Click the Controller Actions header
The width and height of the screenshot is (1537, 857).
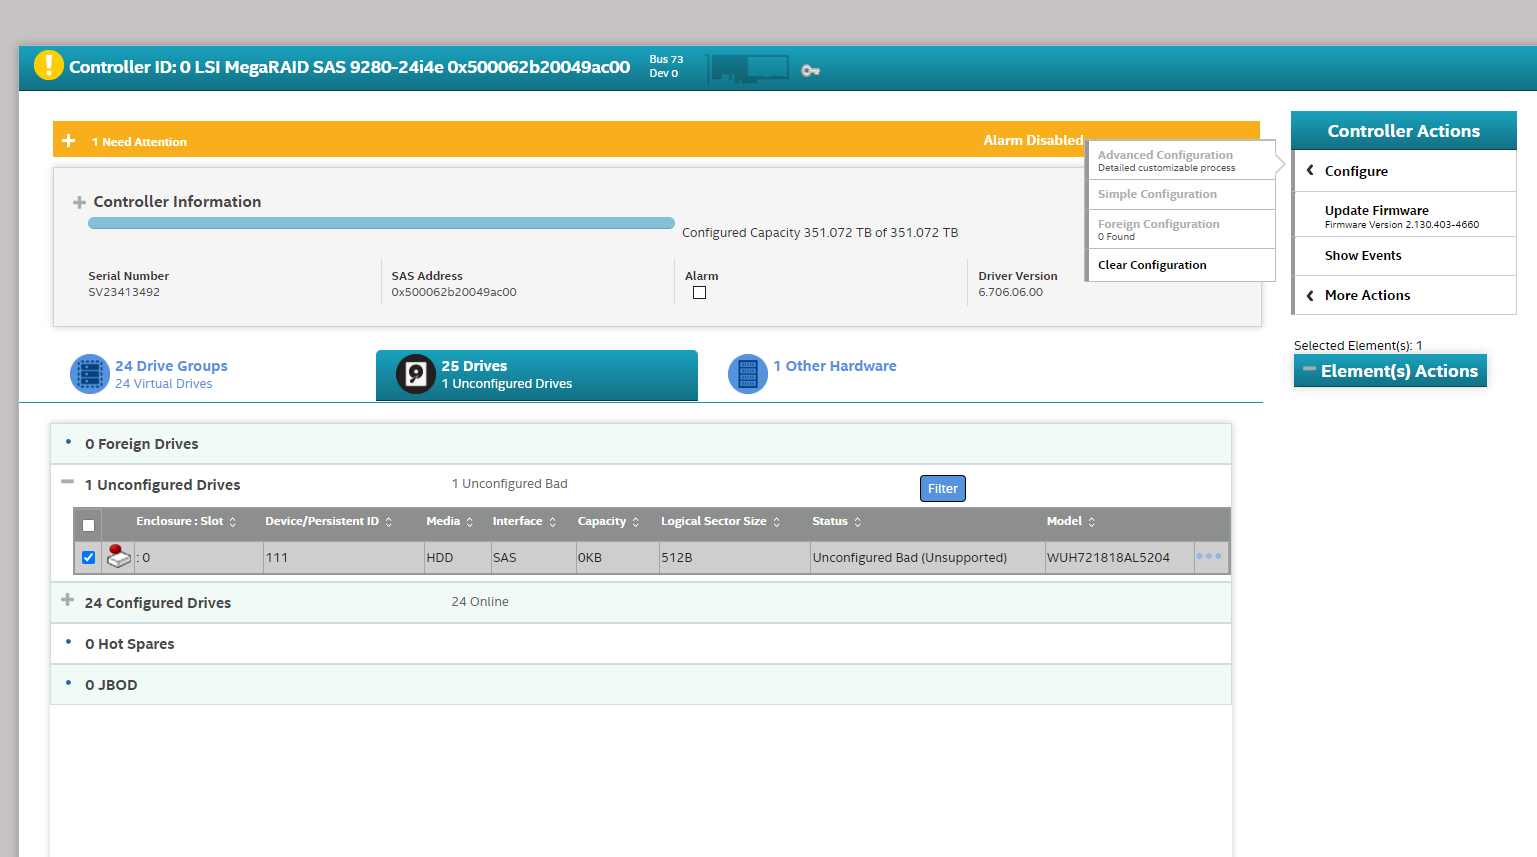point(1404,131)
